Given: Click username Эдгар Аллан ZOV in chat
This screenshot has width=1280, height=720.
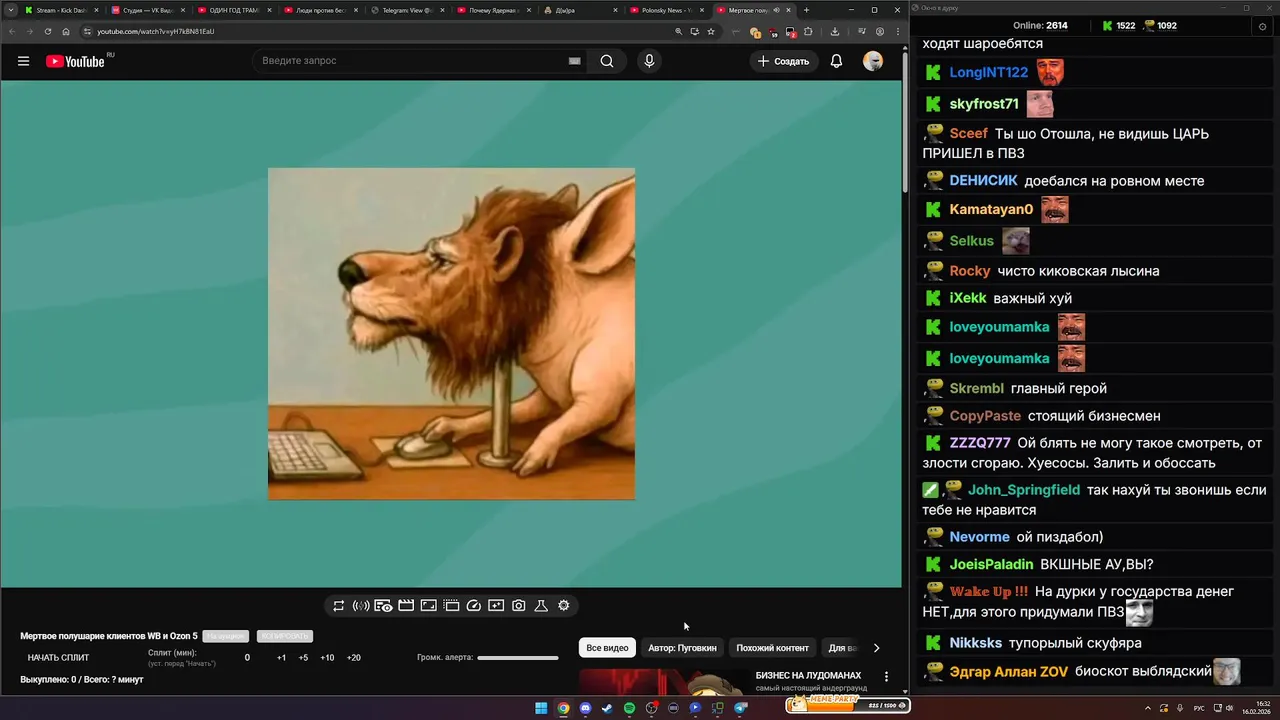Looking at the screenshot, I should pyautogui.click(x=1008, y=672).
